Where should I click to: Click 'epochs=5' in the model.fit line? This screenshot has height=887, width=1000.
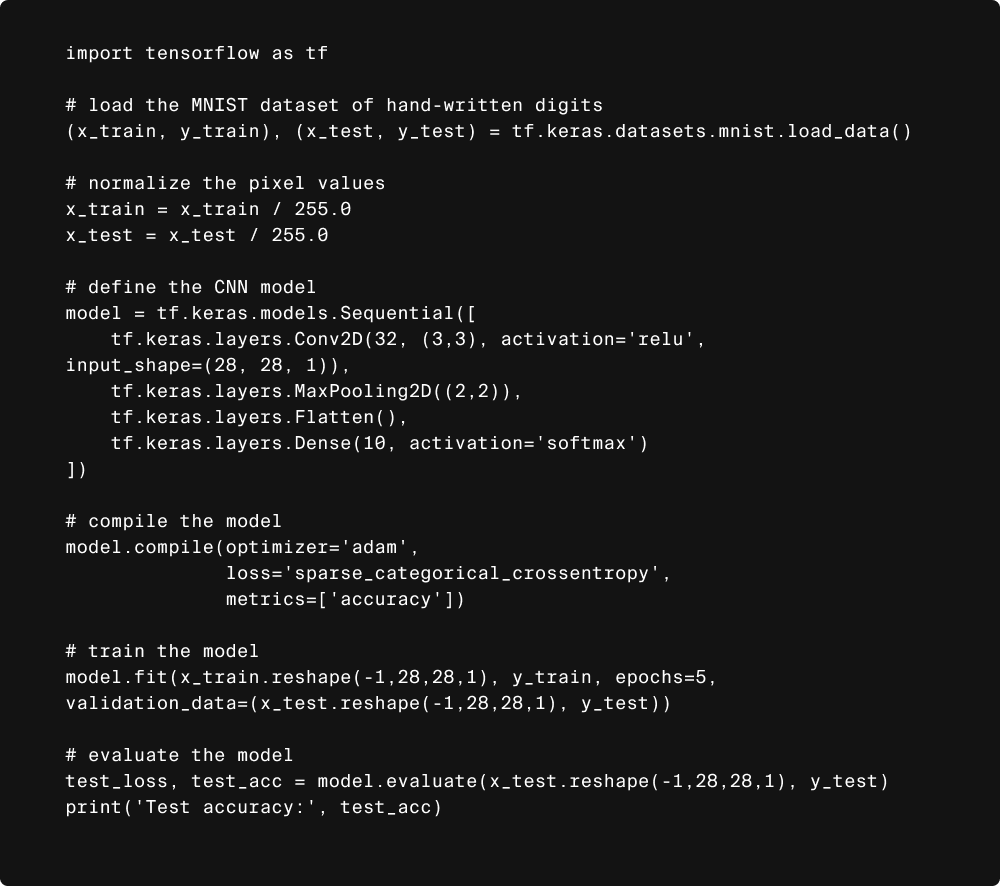click(x=660, y=677)
